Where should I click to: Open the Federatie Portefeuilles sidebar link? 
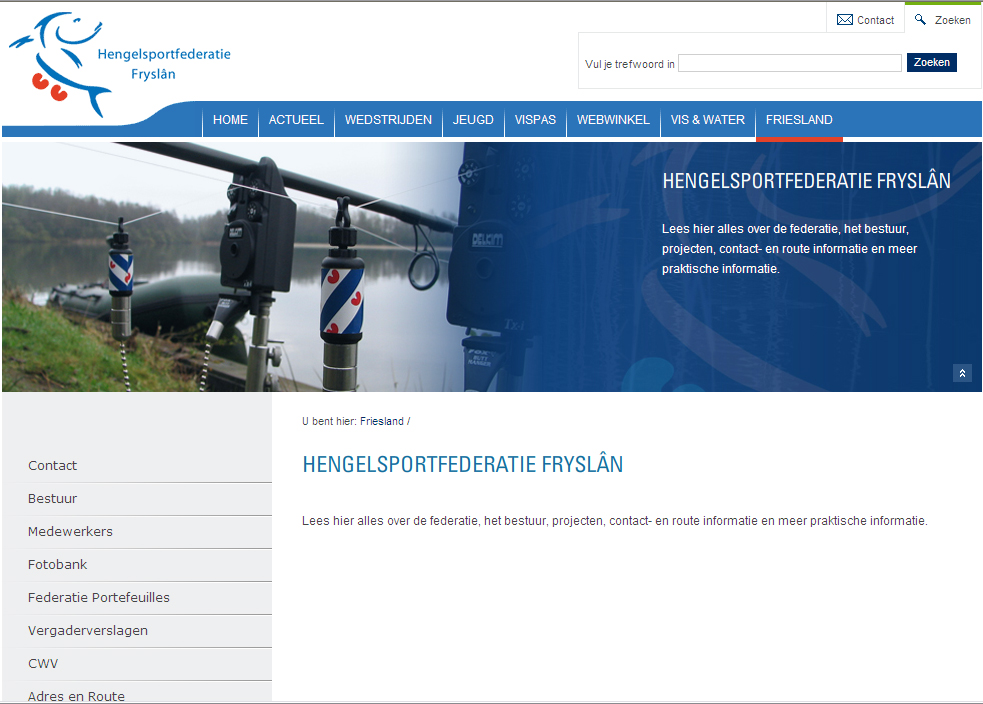point(99,598)
